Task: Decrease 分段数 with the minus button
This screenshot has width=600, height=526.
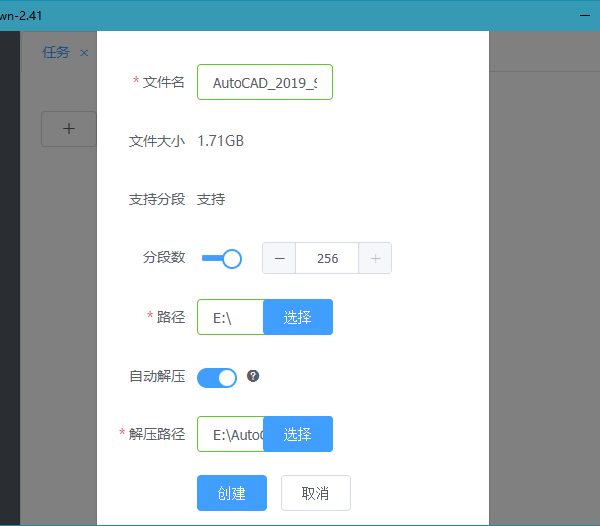Action: [279, 258]
